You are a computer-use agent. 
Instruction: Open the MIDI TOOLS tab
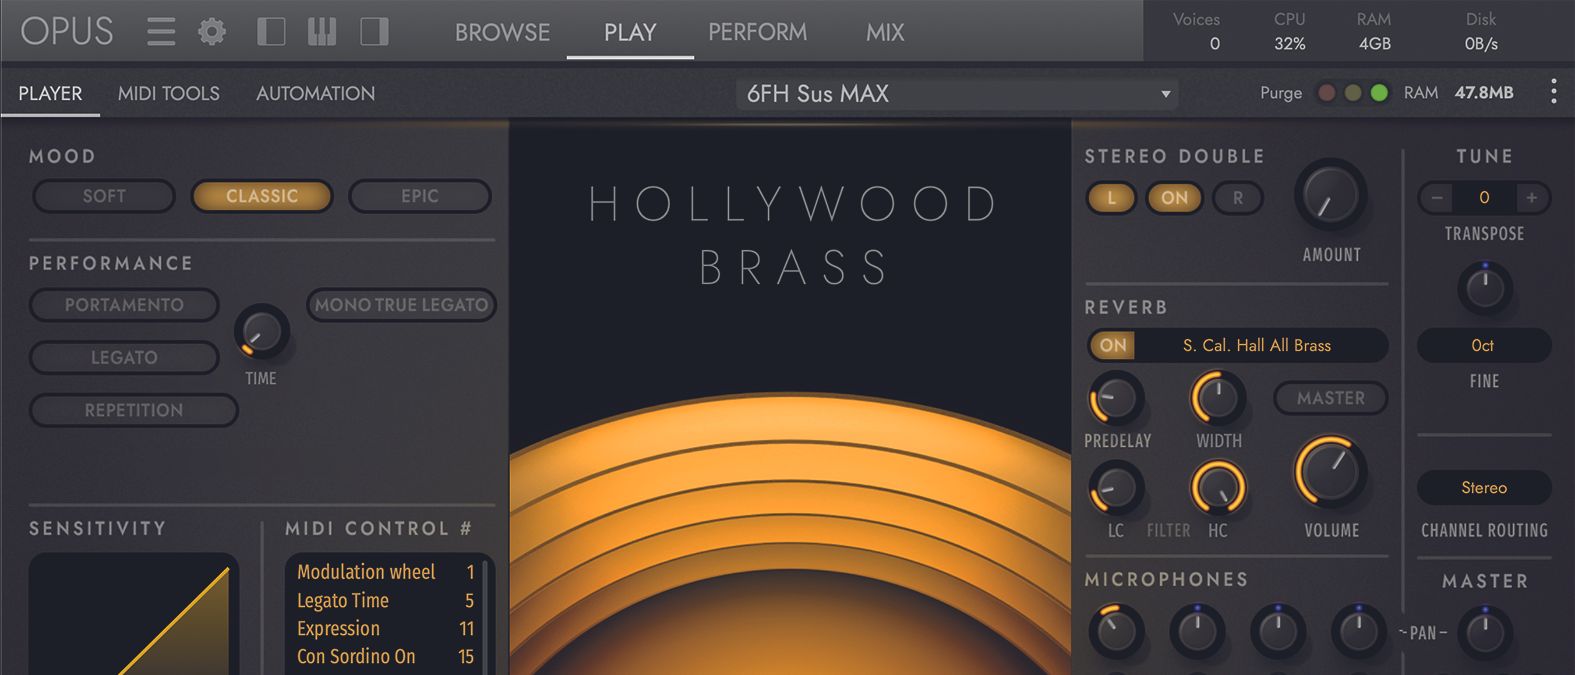(x=168, y=93)
